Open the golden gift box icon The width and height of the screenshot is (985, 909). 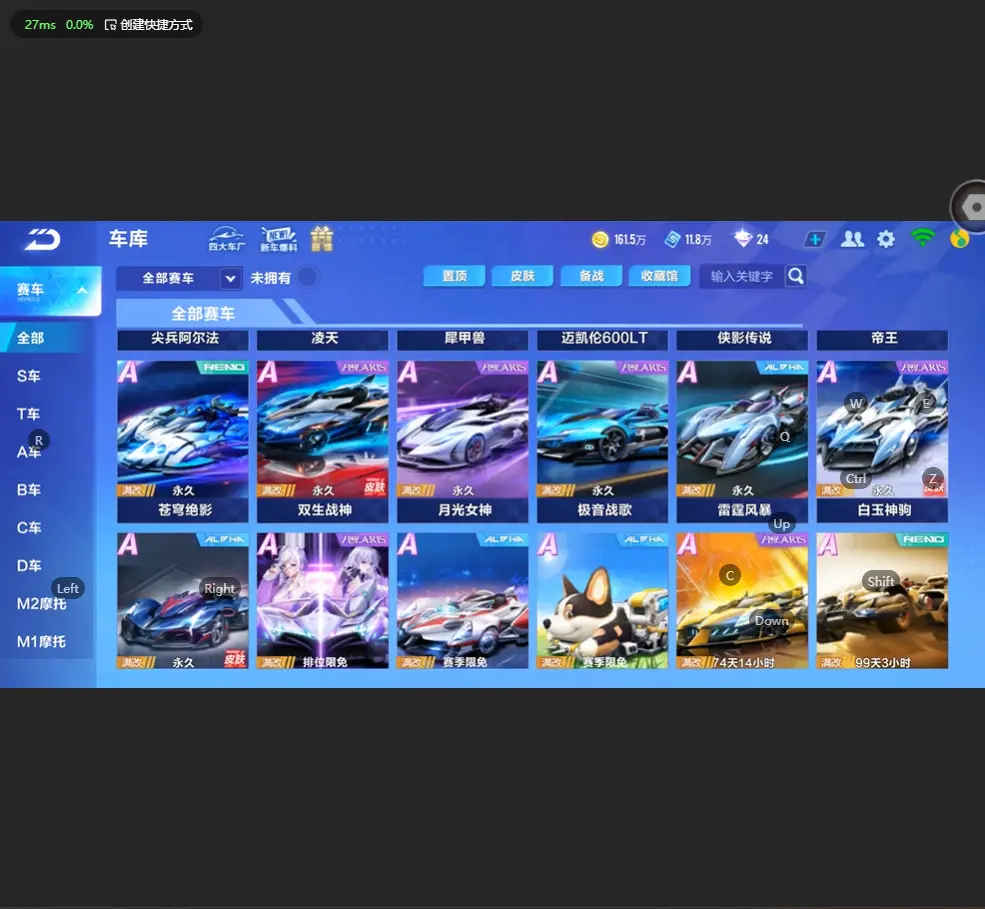(x=322, y=239)
